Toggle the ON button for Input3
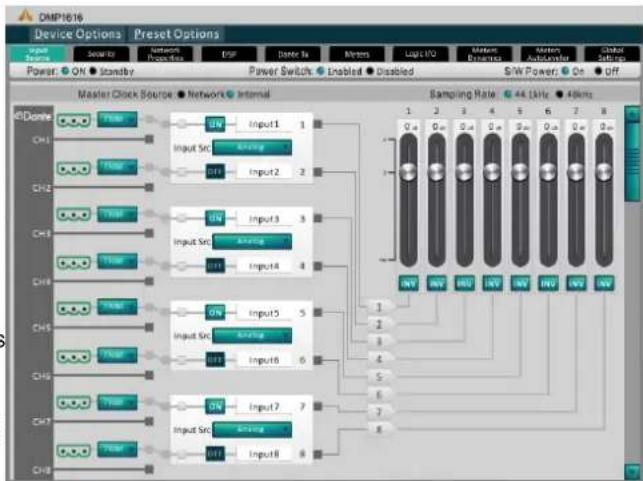Screen dimensions: 643x481 215,219
